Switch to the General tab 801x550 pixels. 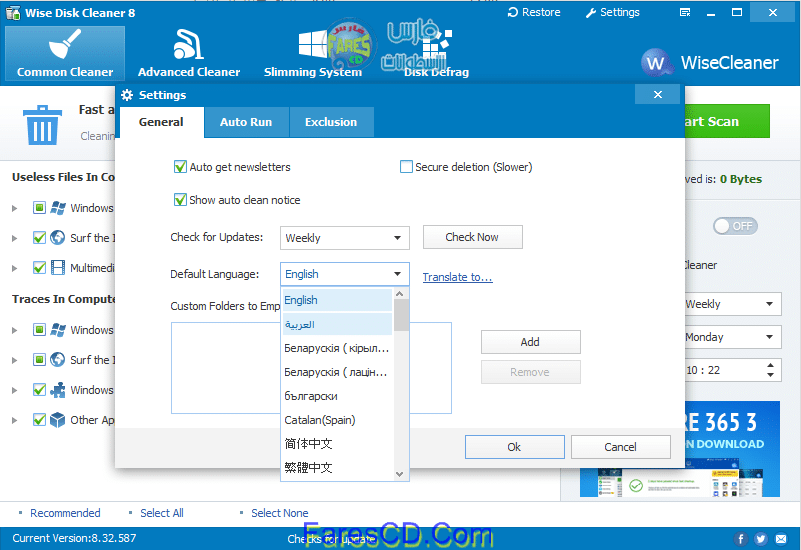point(161,122)
